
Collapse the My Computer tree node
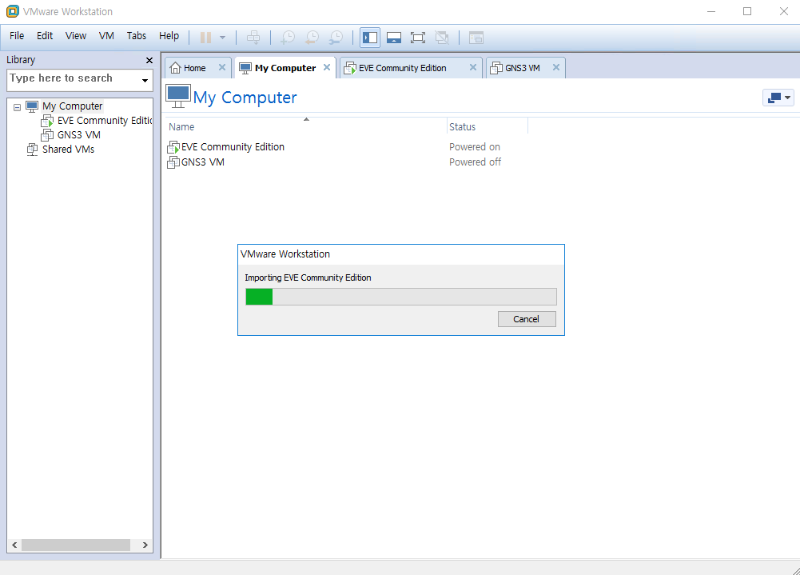pos(17,107)
